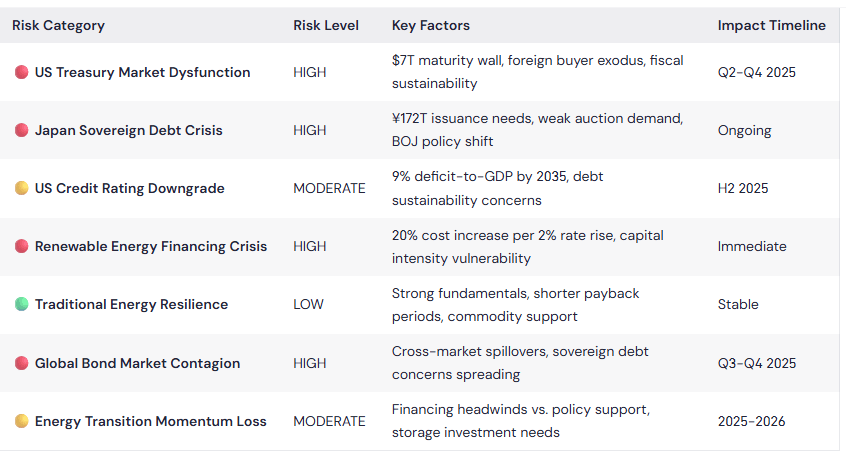Click the LOW risk level label
The height and width of the screenshot is (459, 846).
[308, 304]
